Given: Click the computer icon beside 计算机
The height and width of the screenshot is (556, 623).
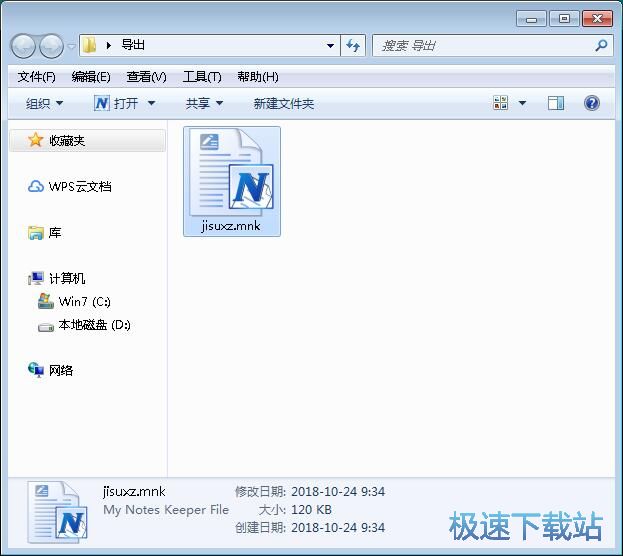Looking at the screenshot, I should 36,279.
